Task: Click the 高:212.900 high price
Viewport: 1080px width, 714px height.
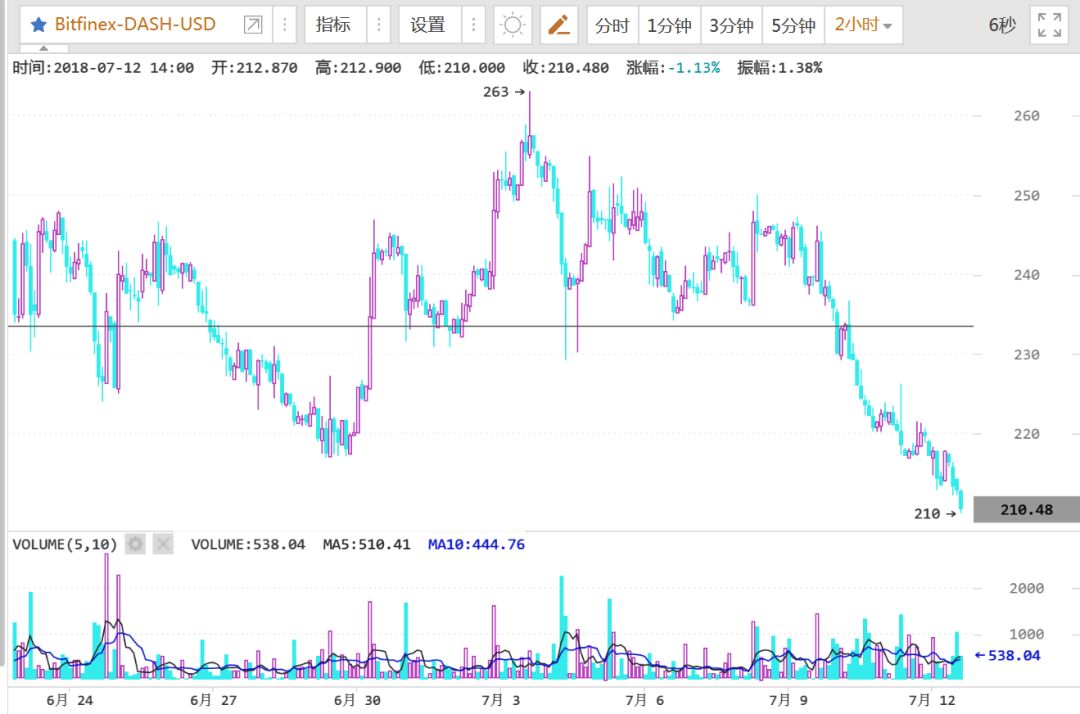Action: tap(358, 67)
